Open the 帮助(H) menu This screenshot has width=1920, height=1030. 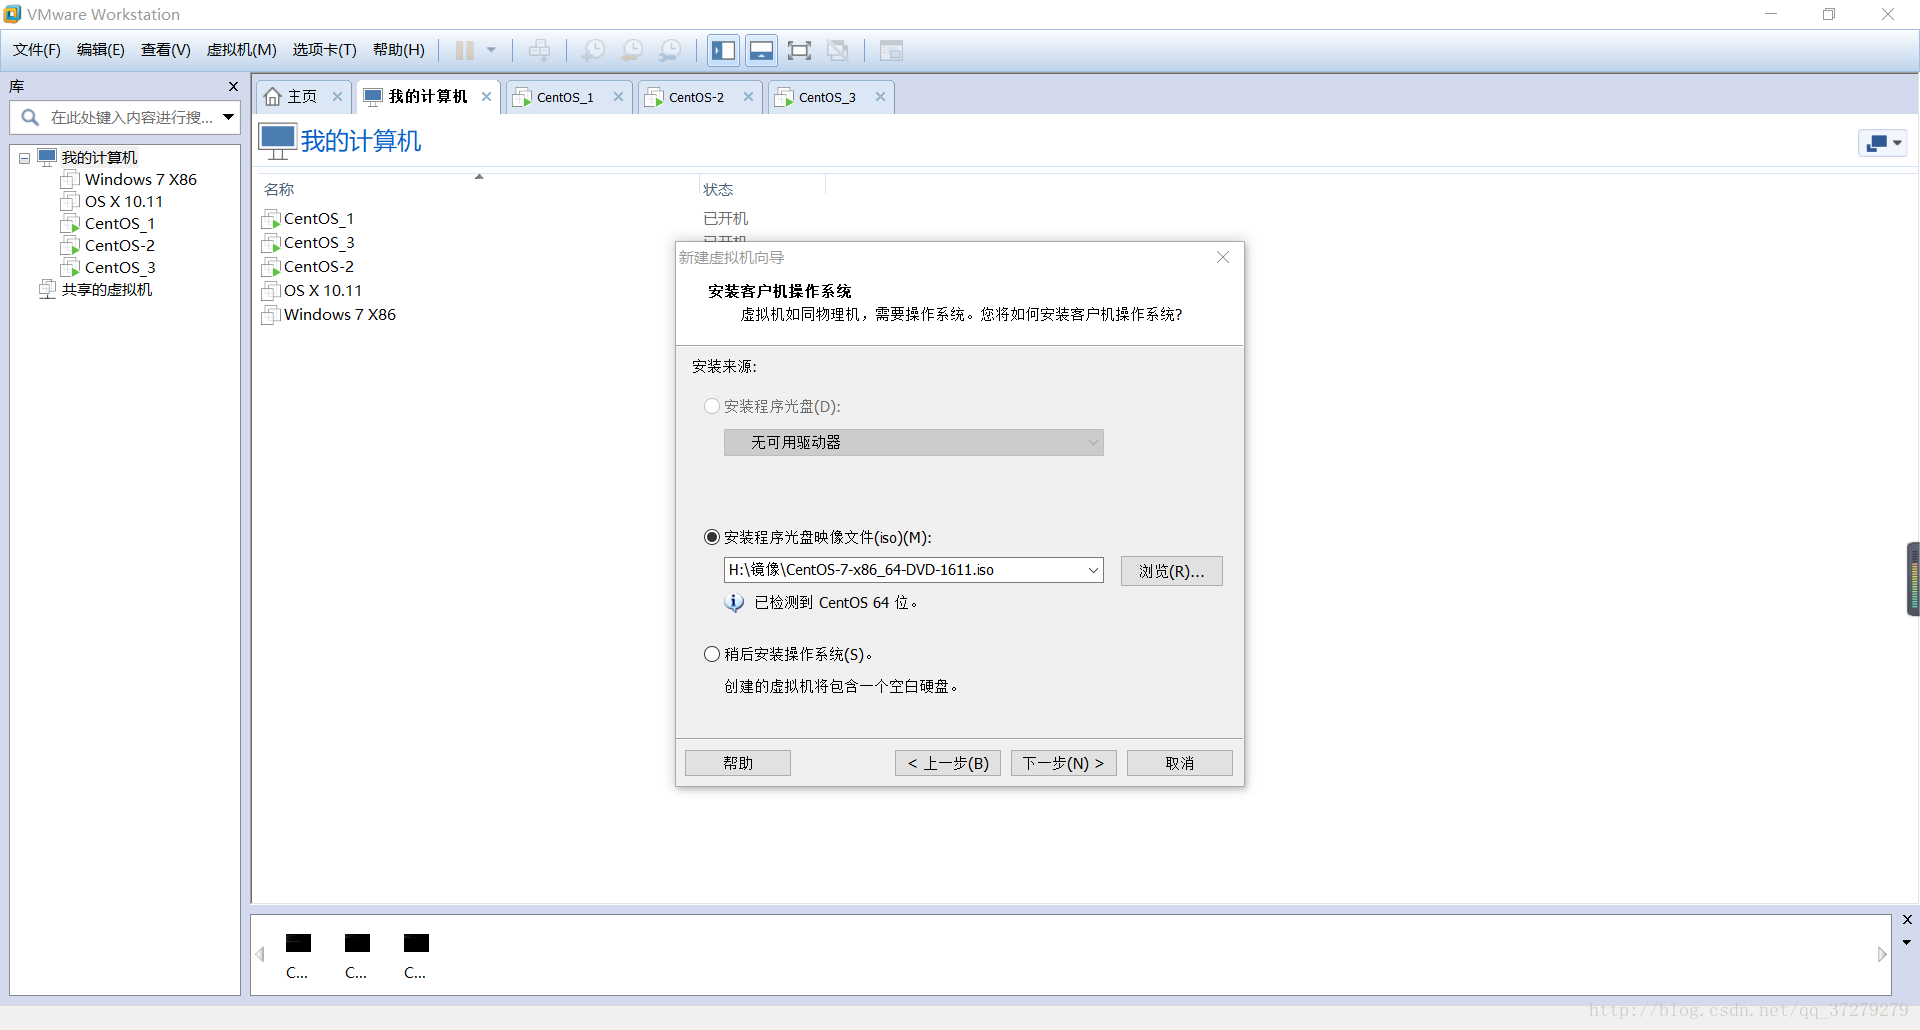click(399, 50)
